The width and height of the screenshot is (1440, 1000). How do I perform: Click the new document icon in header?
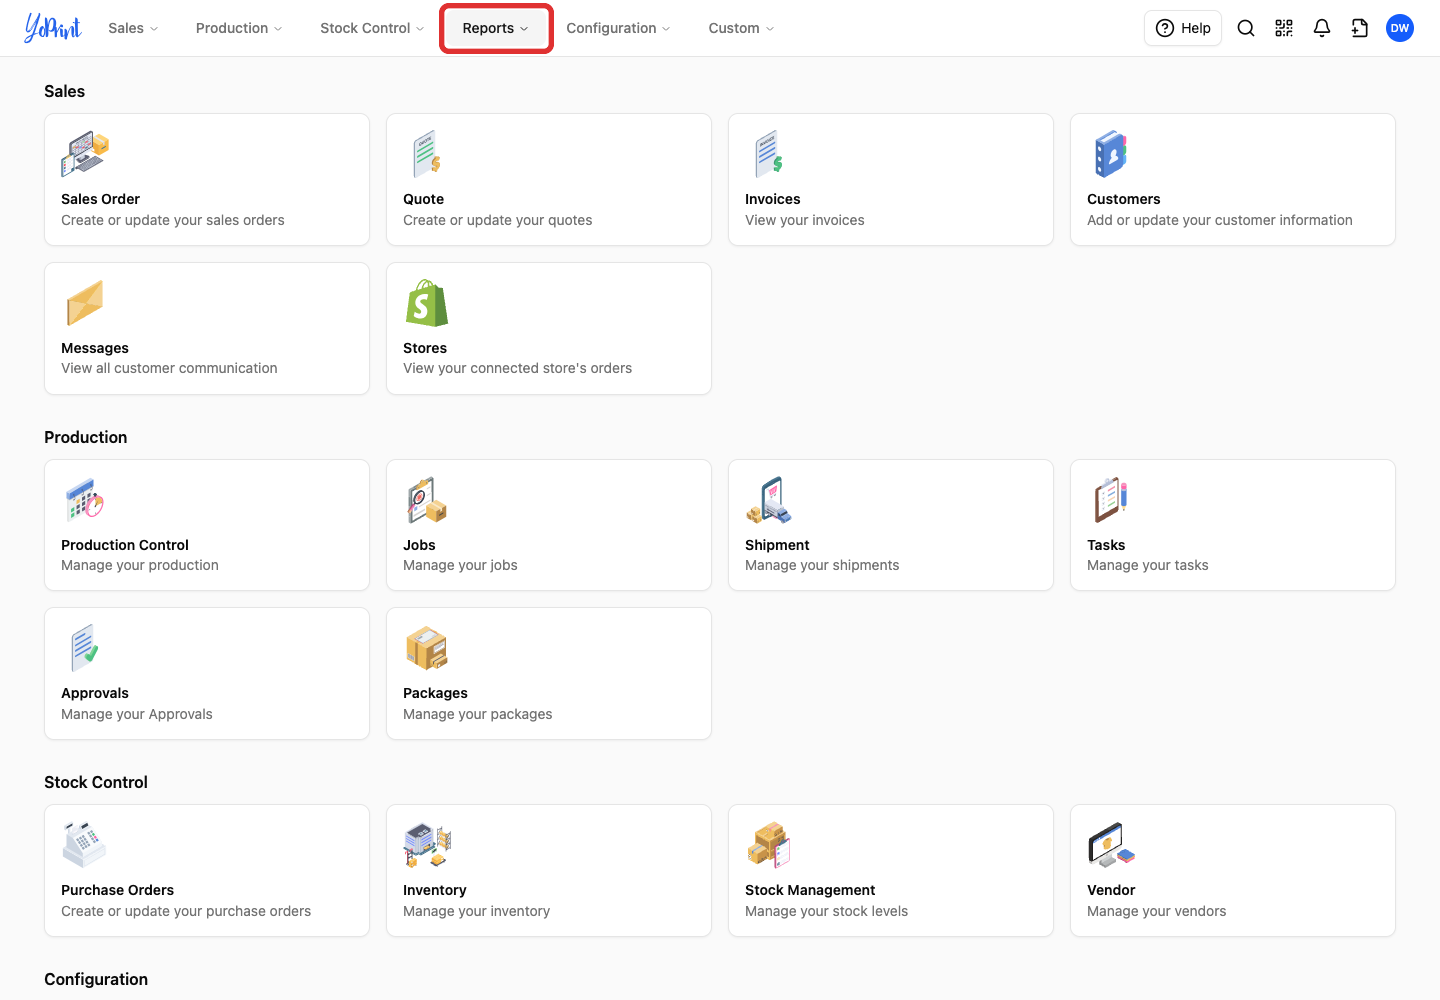click(1360, 28)
